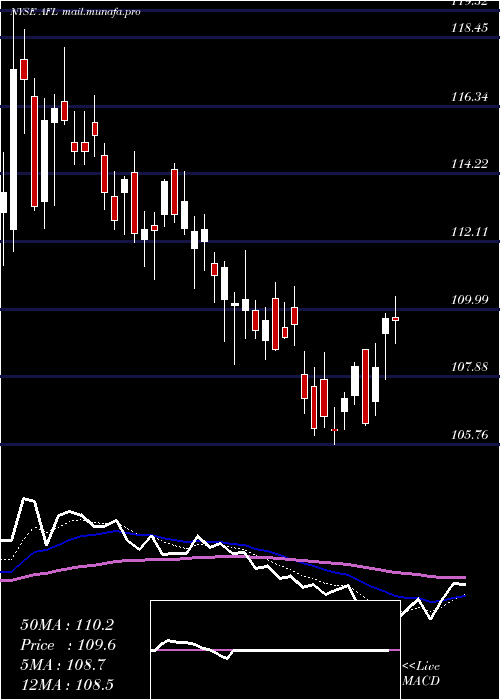500x700 pixels.
Task: Click the '50MA : 110.2' readout
Action: pos(67,625)
